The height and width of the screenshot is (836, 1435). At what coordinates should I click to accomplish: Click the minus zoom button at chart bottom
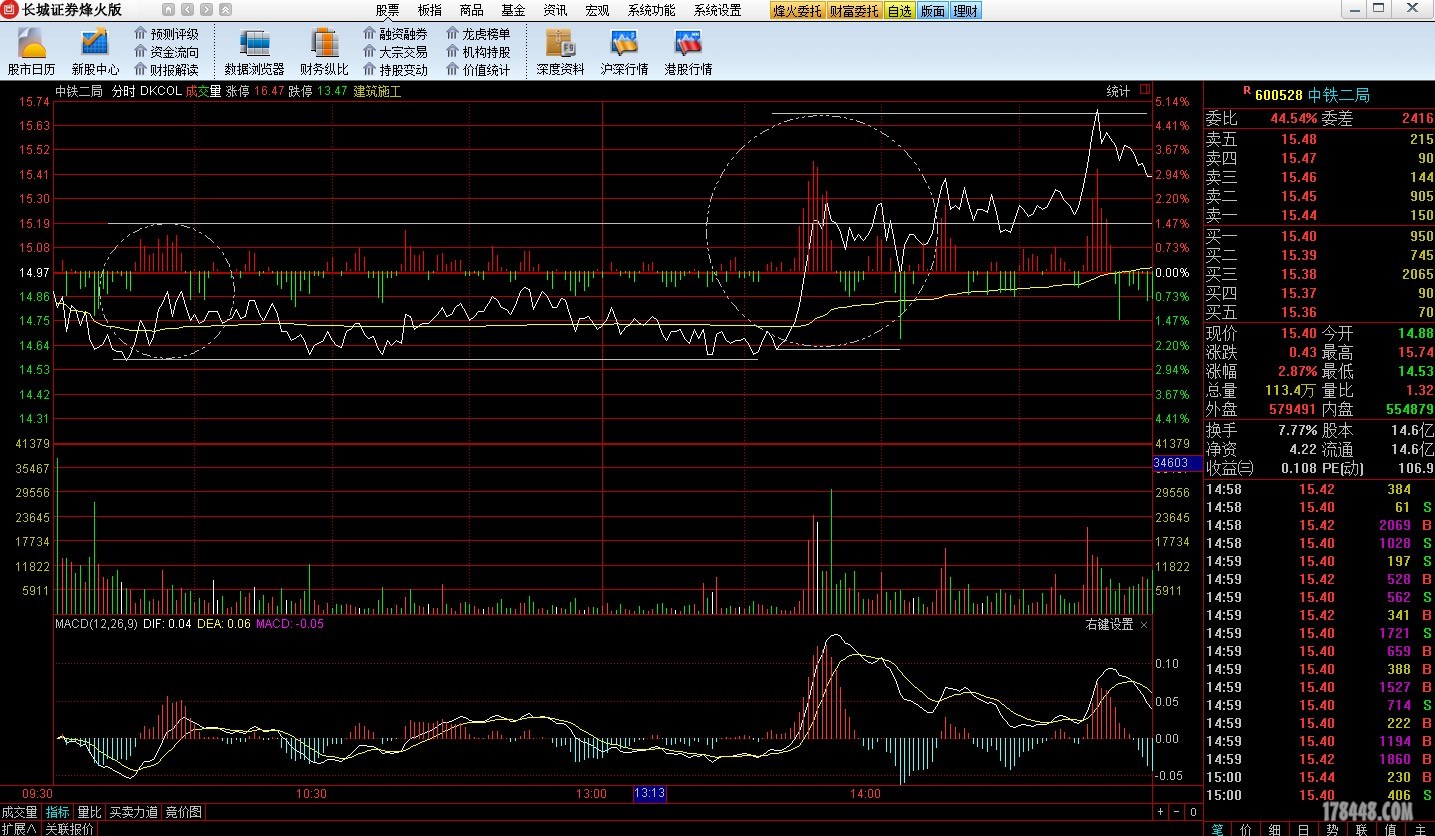tap(1176, 812)
